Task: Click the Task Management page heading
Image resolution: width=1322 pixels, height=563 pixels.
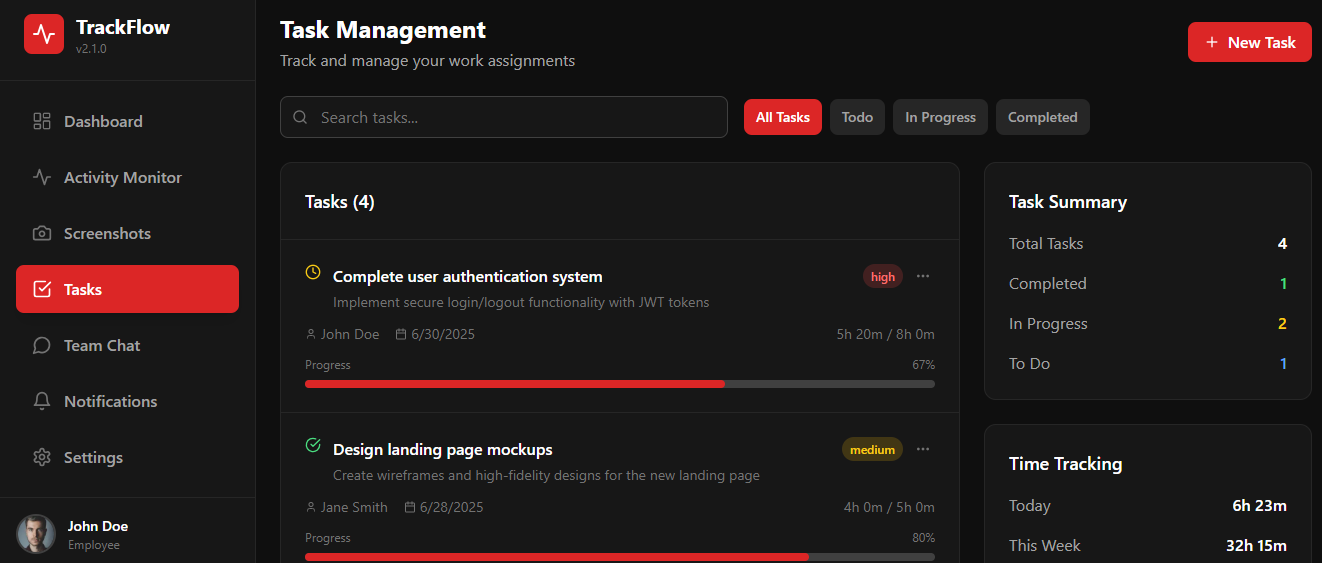Action: pyautogui.click(x=383, y=30)
